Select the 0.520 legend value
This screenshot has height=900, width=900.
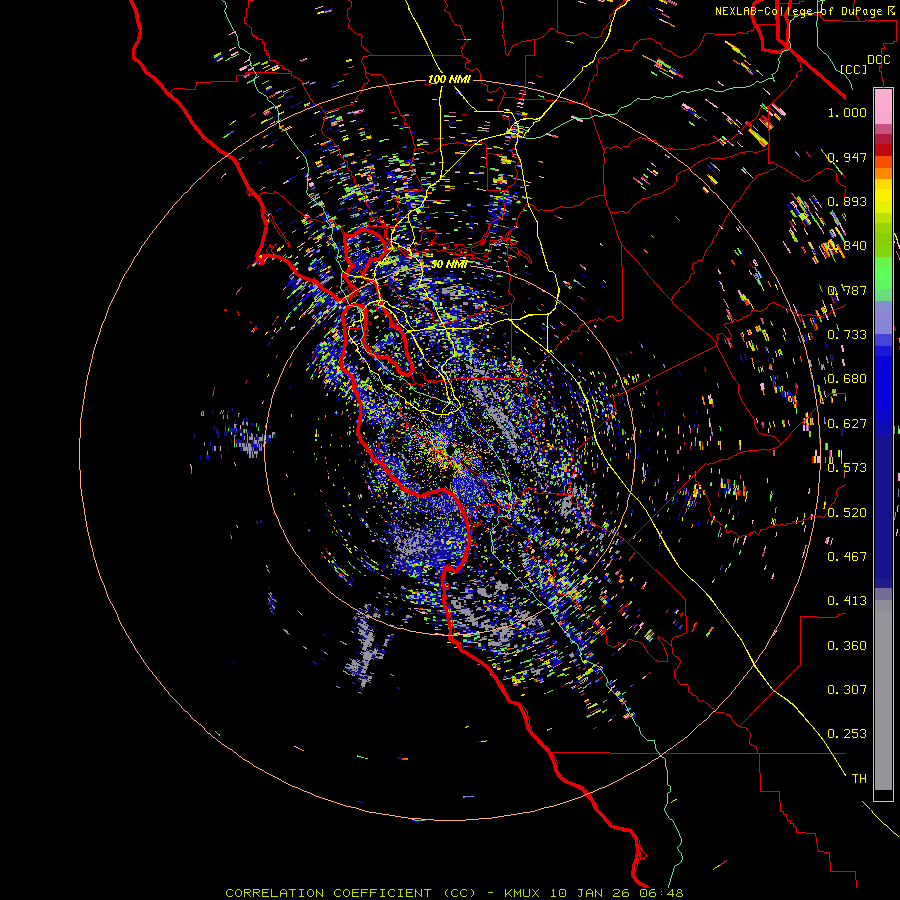(x=847, y=513)
